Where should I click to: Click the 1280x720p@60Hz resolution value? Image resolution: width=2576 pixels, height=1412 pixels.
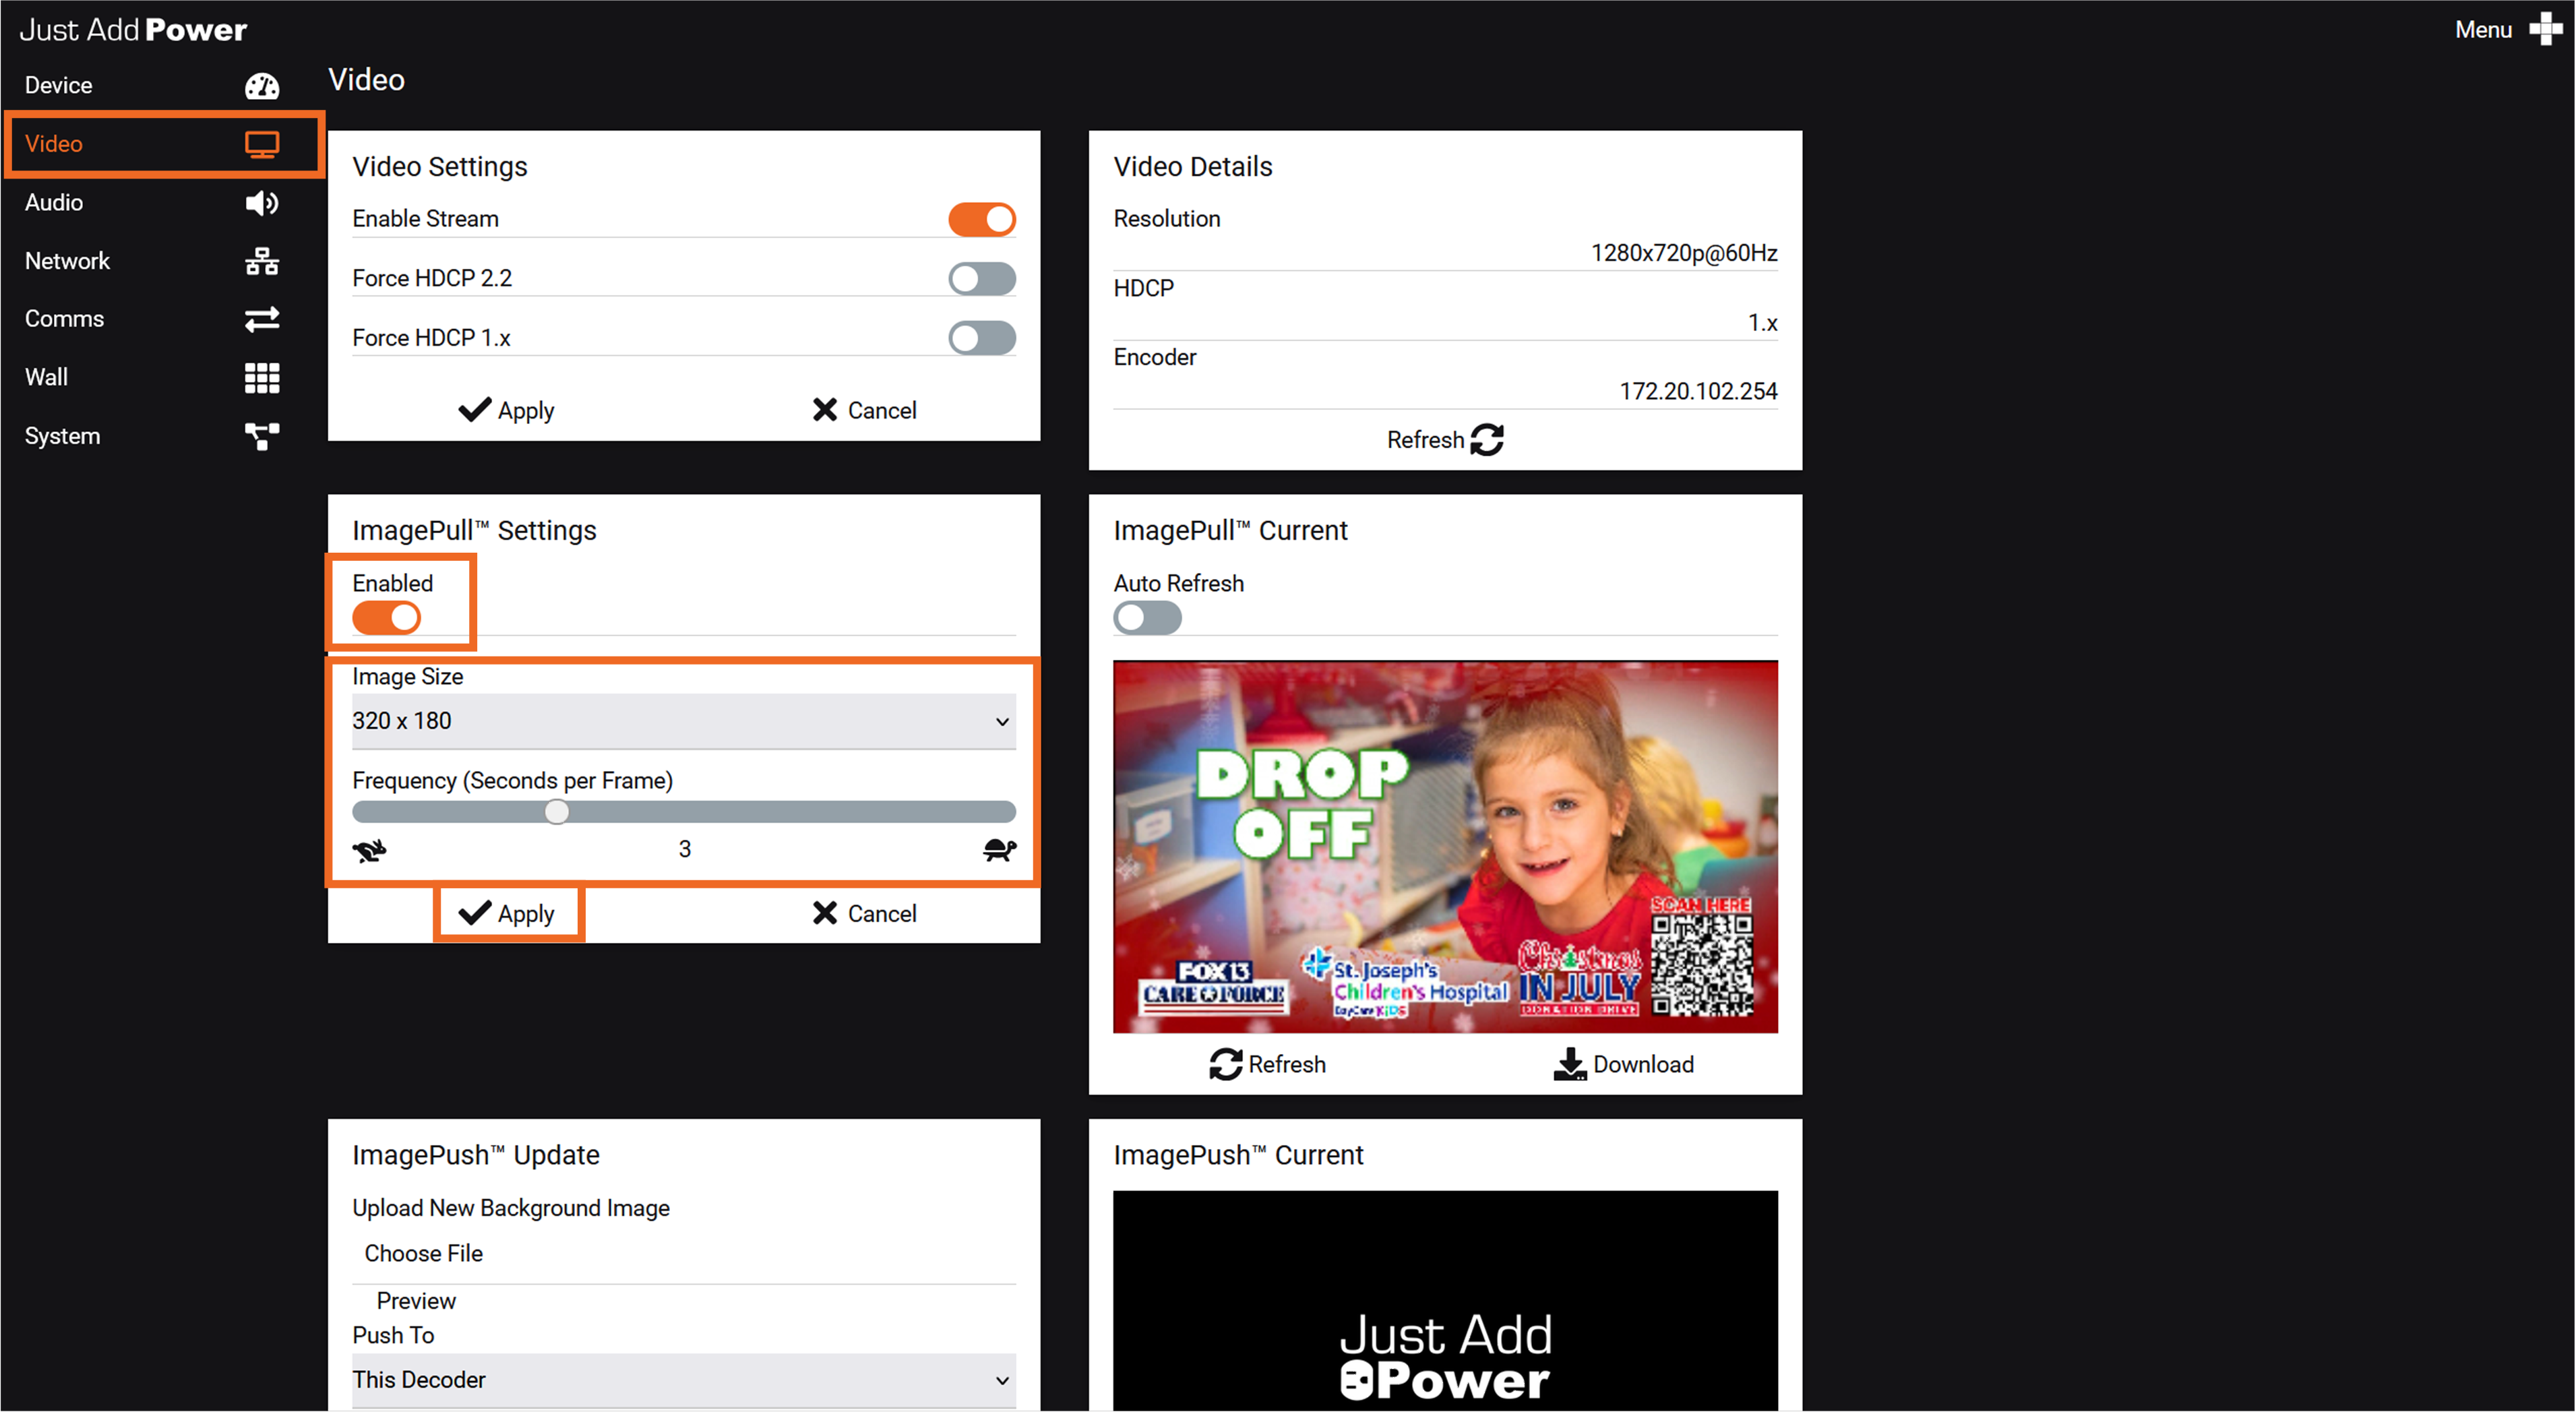click(x=1684, y=253)
